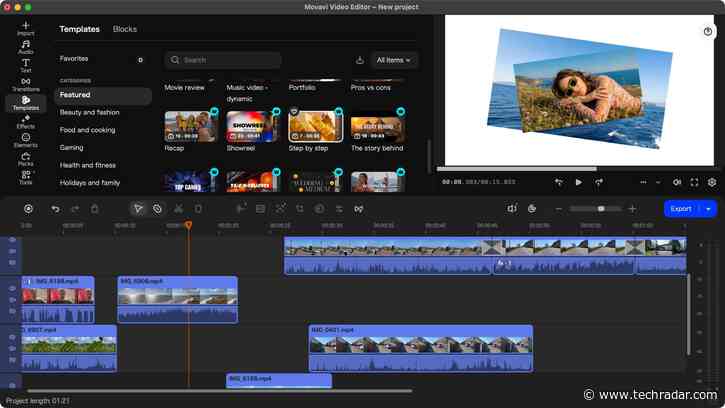Zoom in timeline with plus button
Screen dimensions: 725x408
[632, 209]
